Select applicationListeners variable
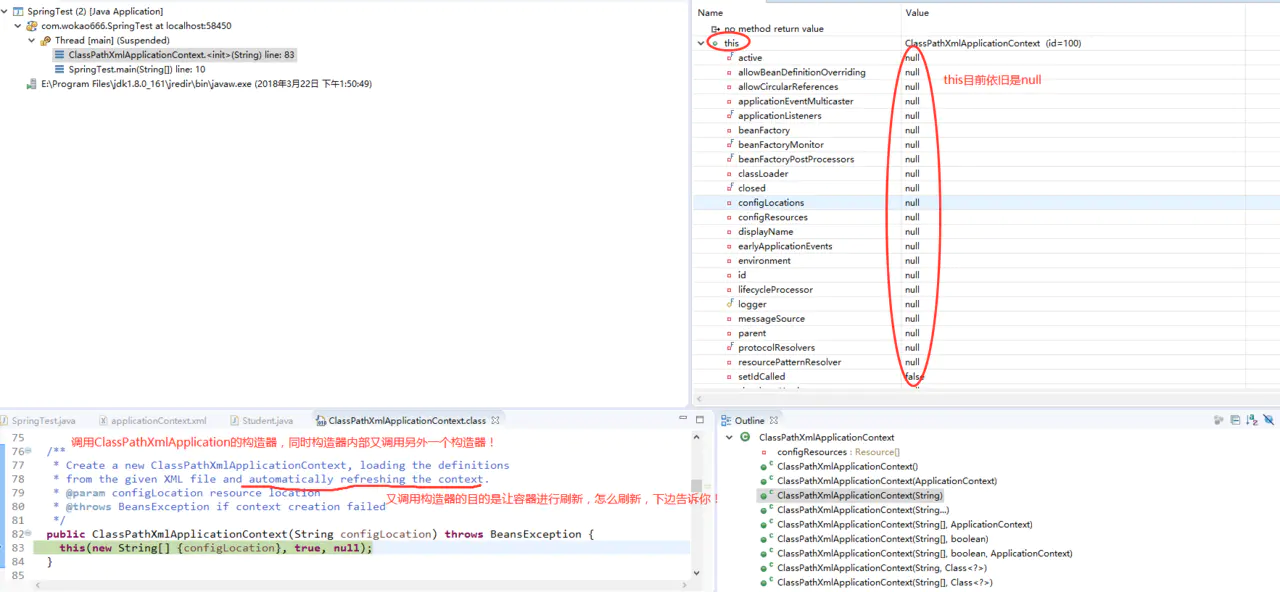This screenshot has height=592, width=1280. (780, 116)
